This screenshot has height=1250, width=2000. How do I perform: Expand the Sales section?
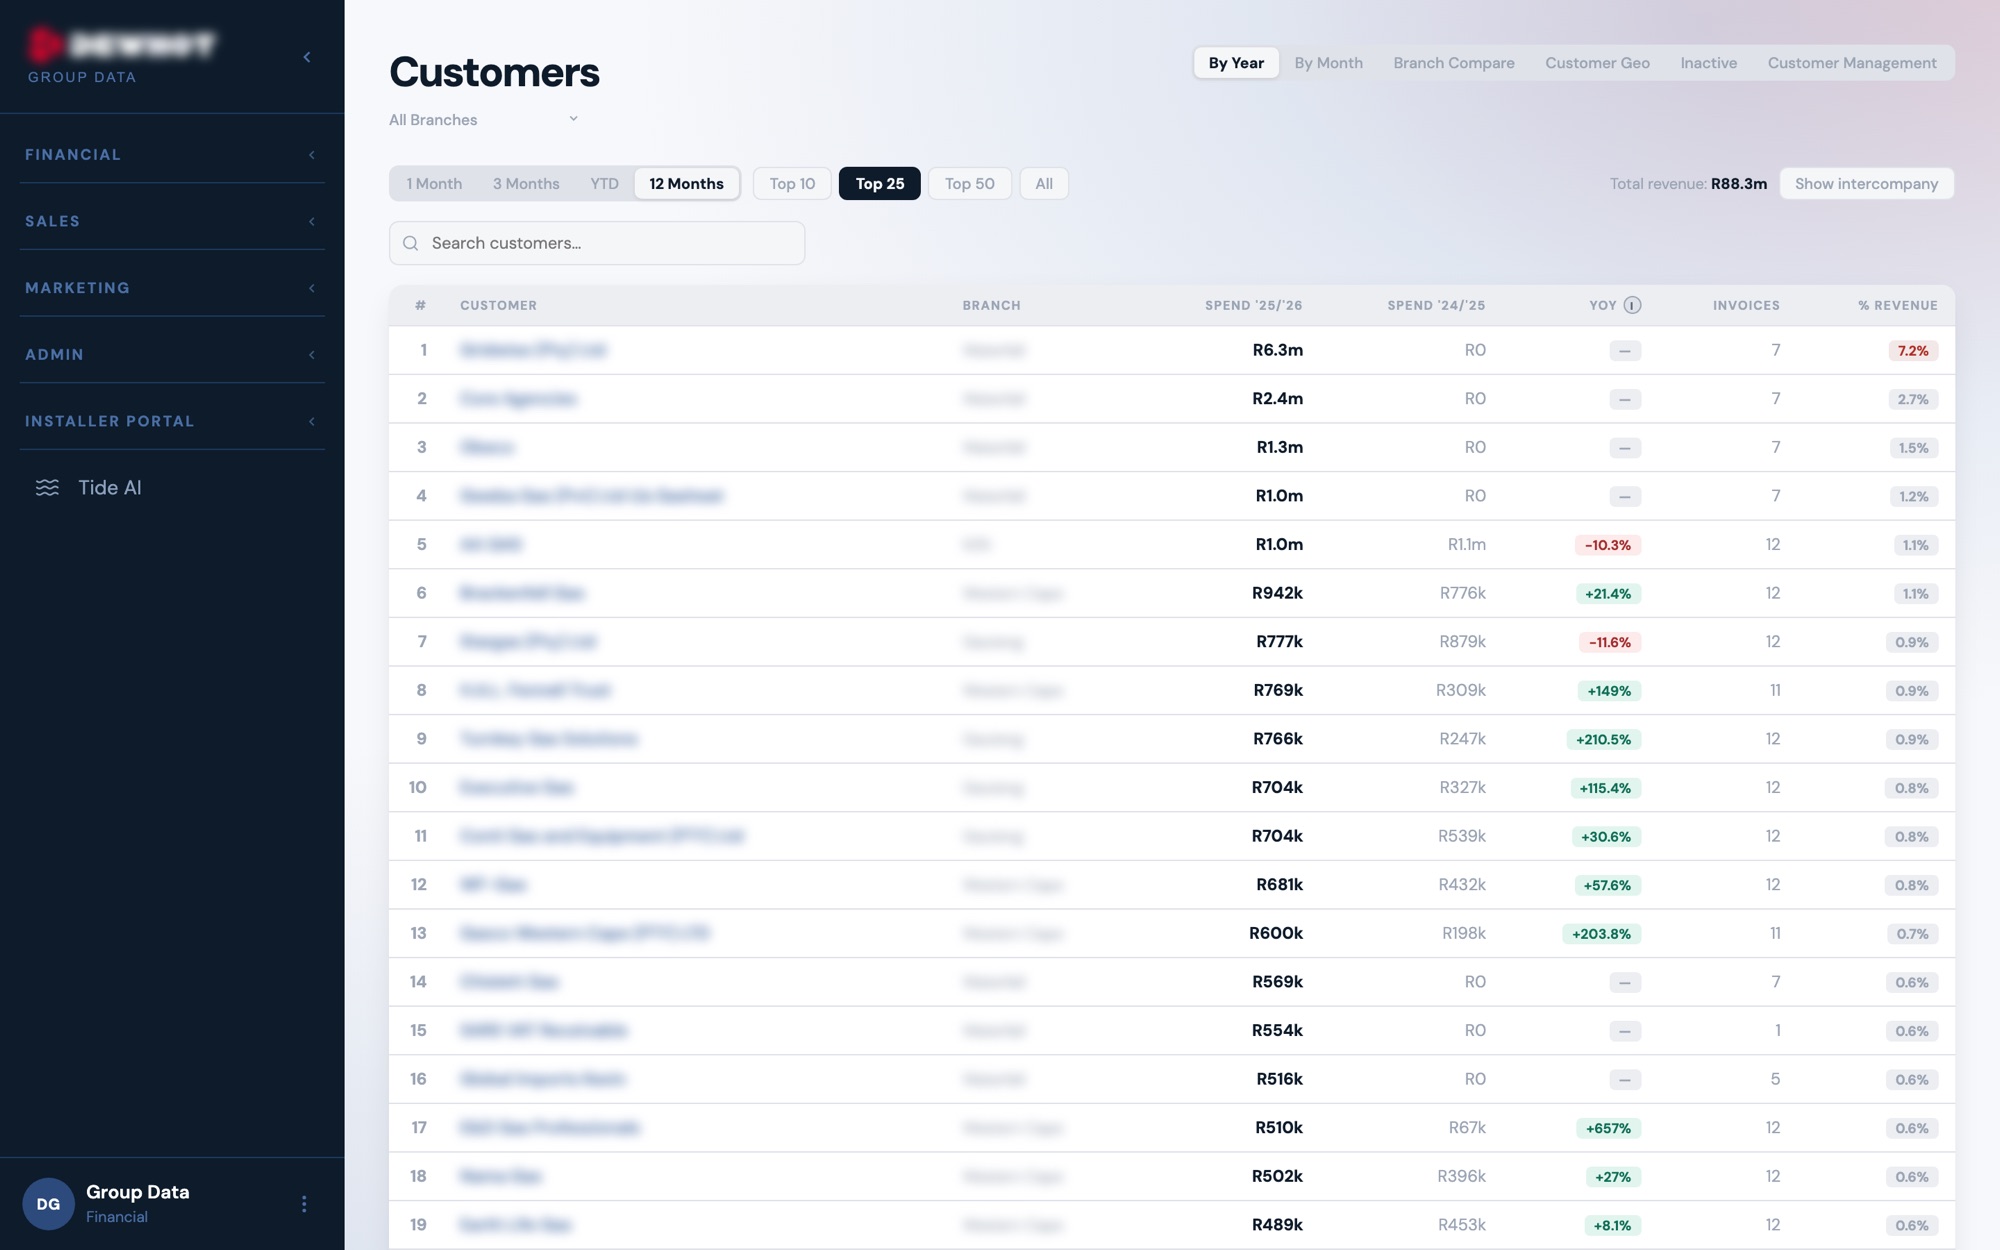[x=172, y=221]
